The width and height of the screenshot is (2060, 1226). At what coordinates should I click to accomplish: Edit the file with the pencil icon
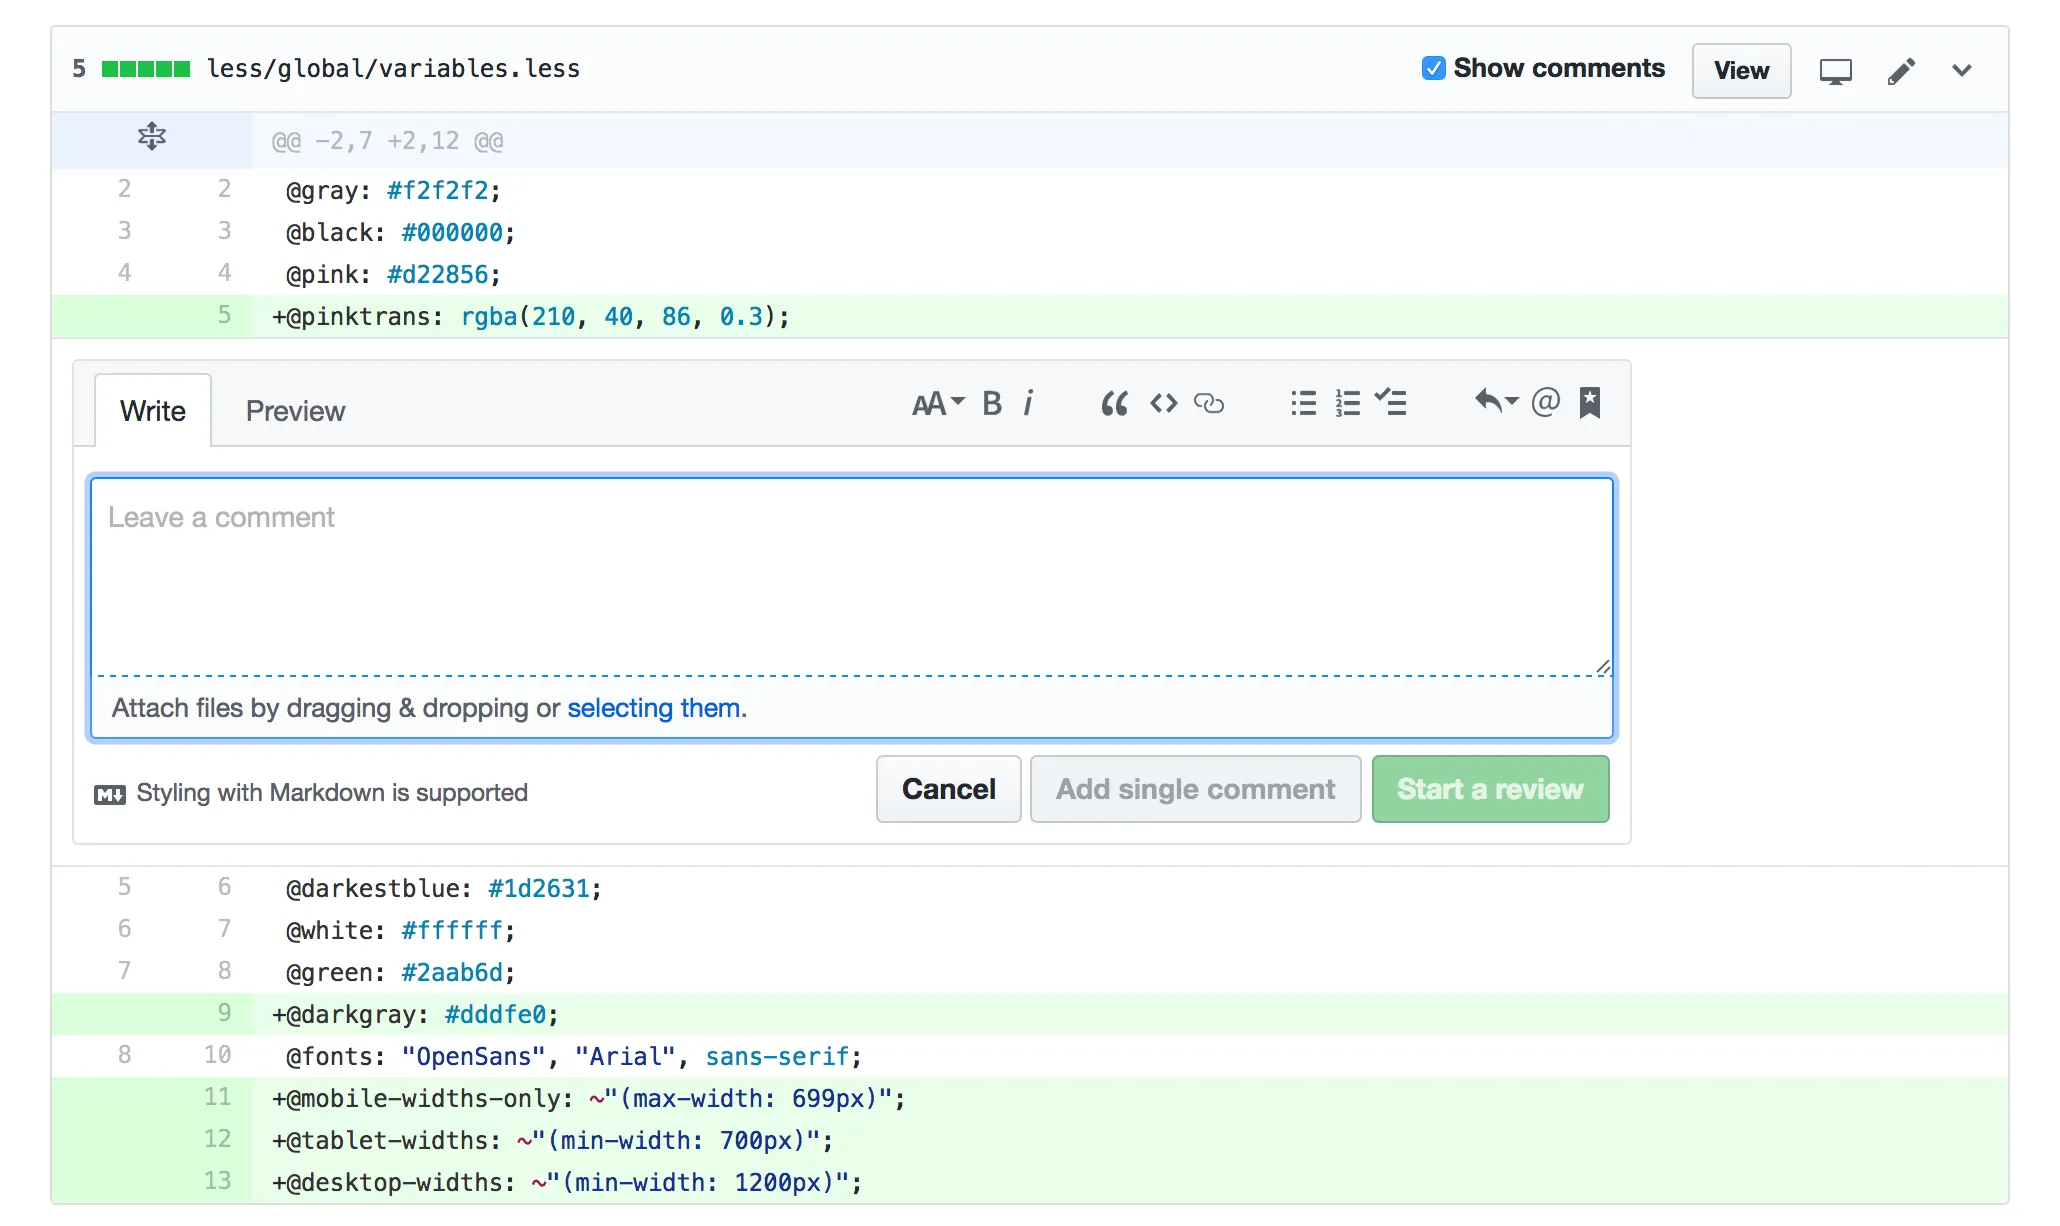[1901, 71]
